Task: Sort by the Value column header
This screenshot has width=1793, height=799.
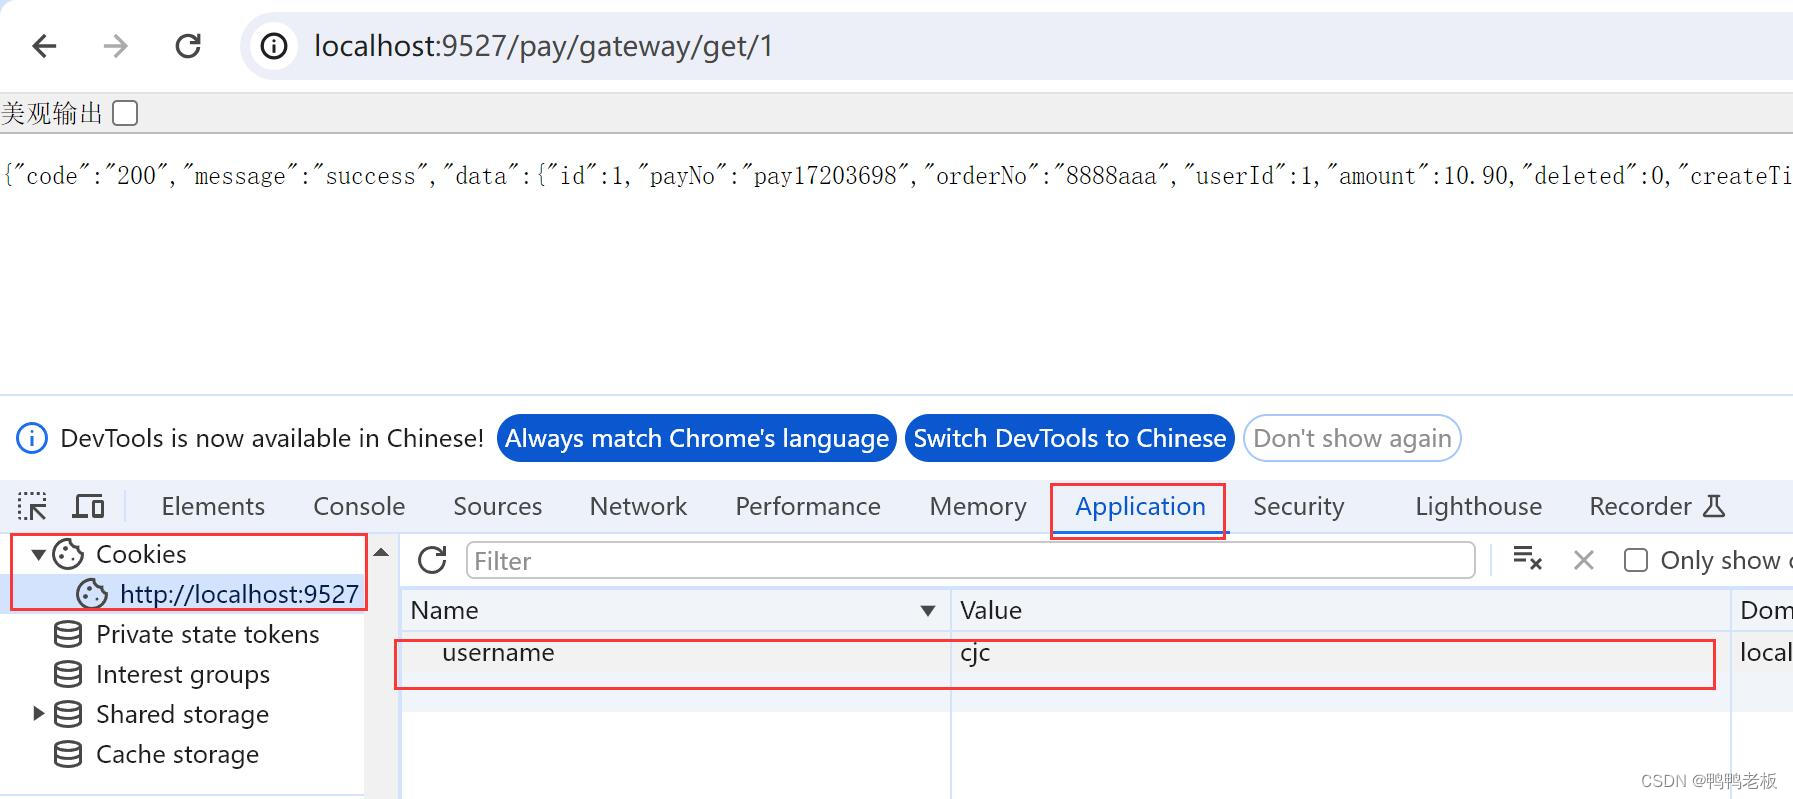Action: (1340, 610)
